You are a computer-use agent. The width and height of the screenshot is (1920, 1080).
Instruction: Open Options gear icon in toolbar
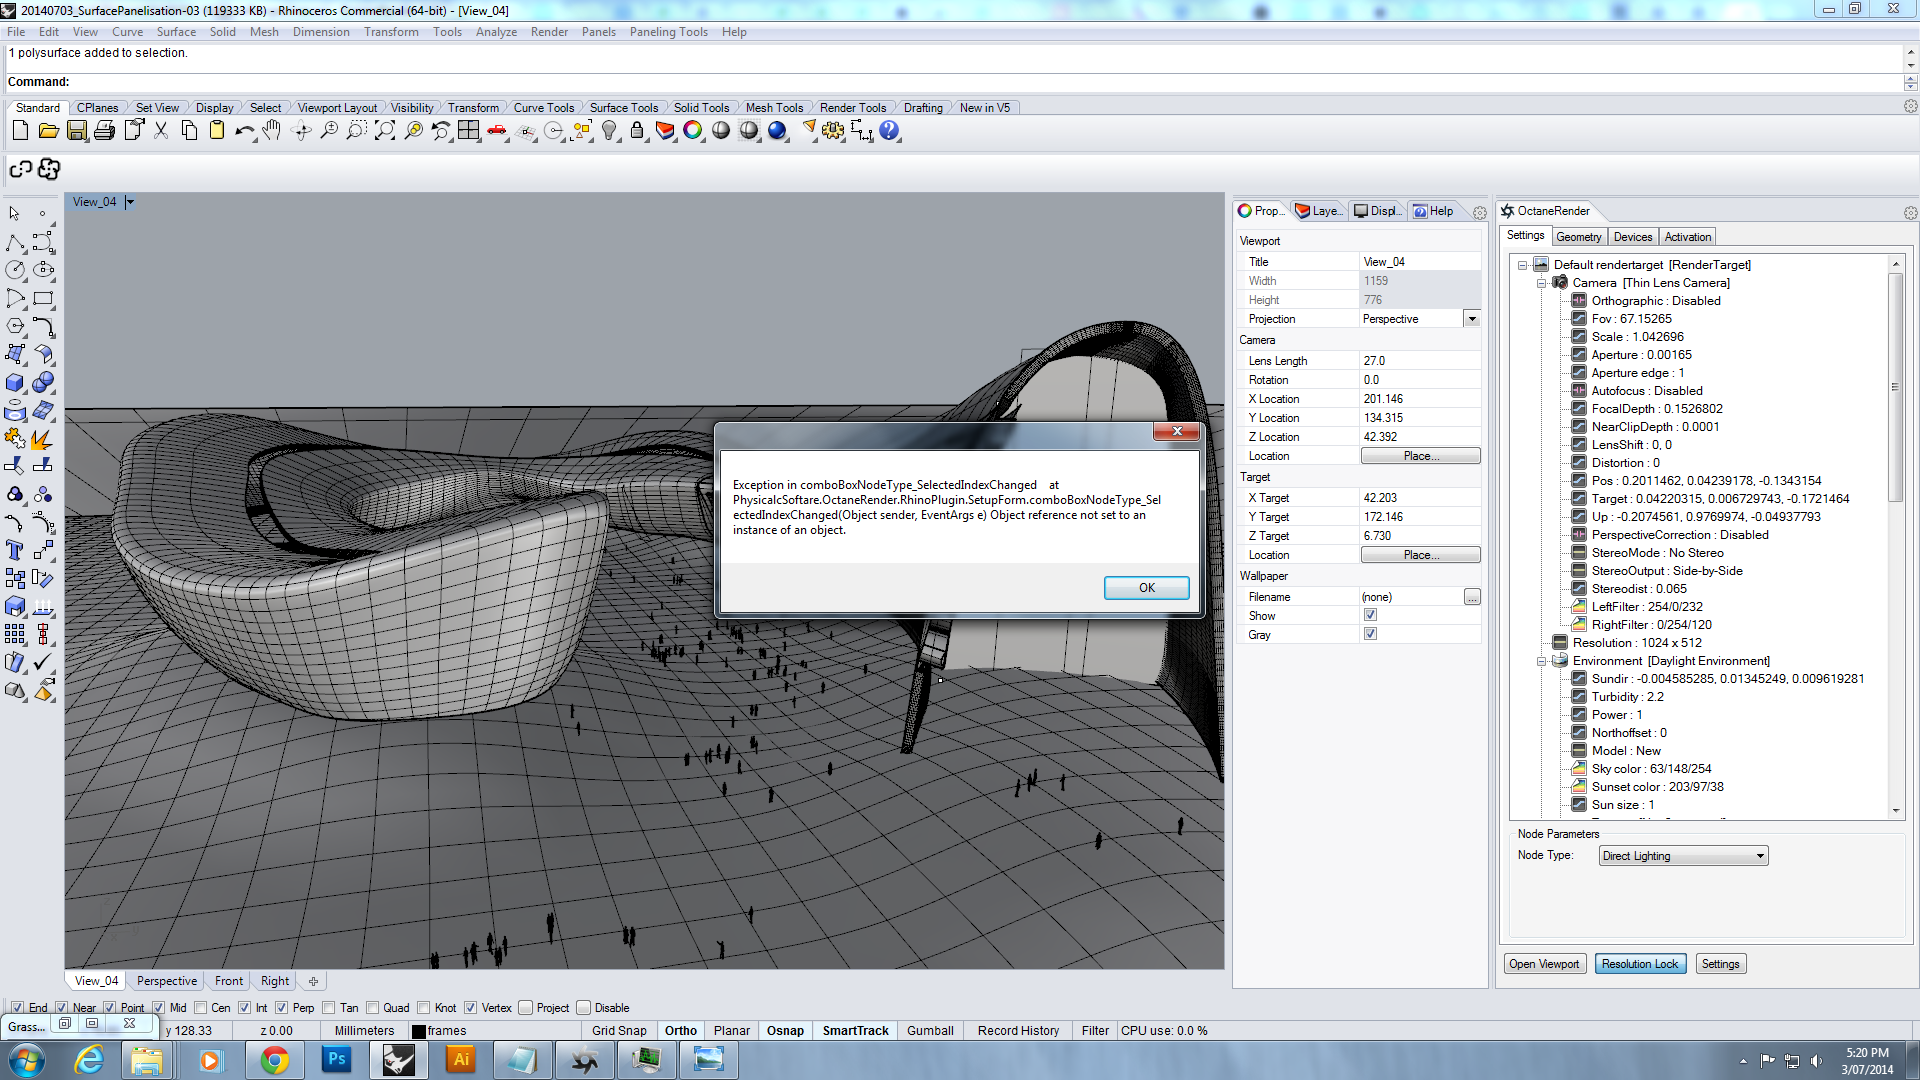pos(833,131)
